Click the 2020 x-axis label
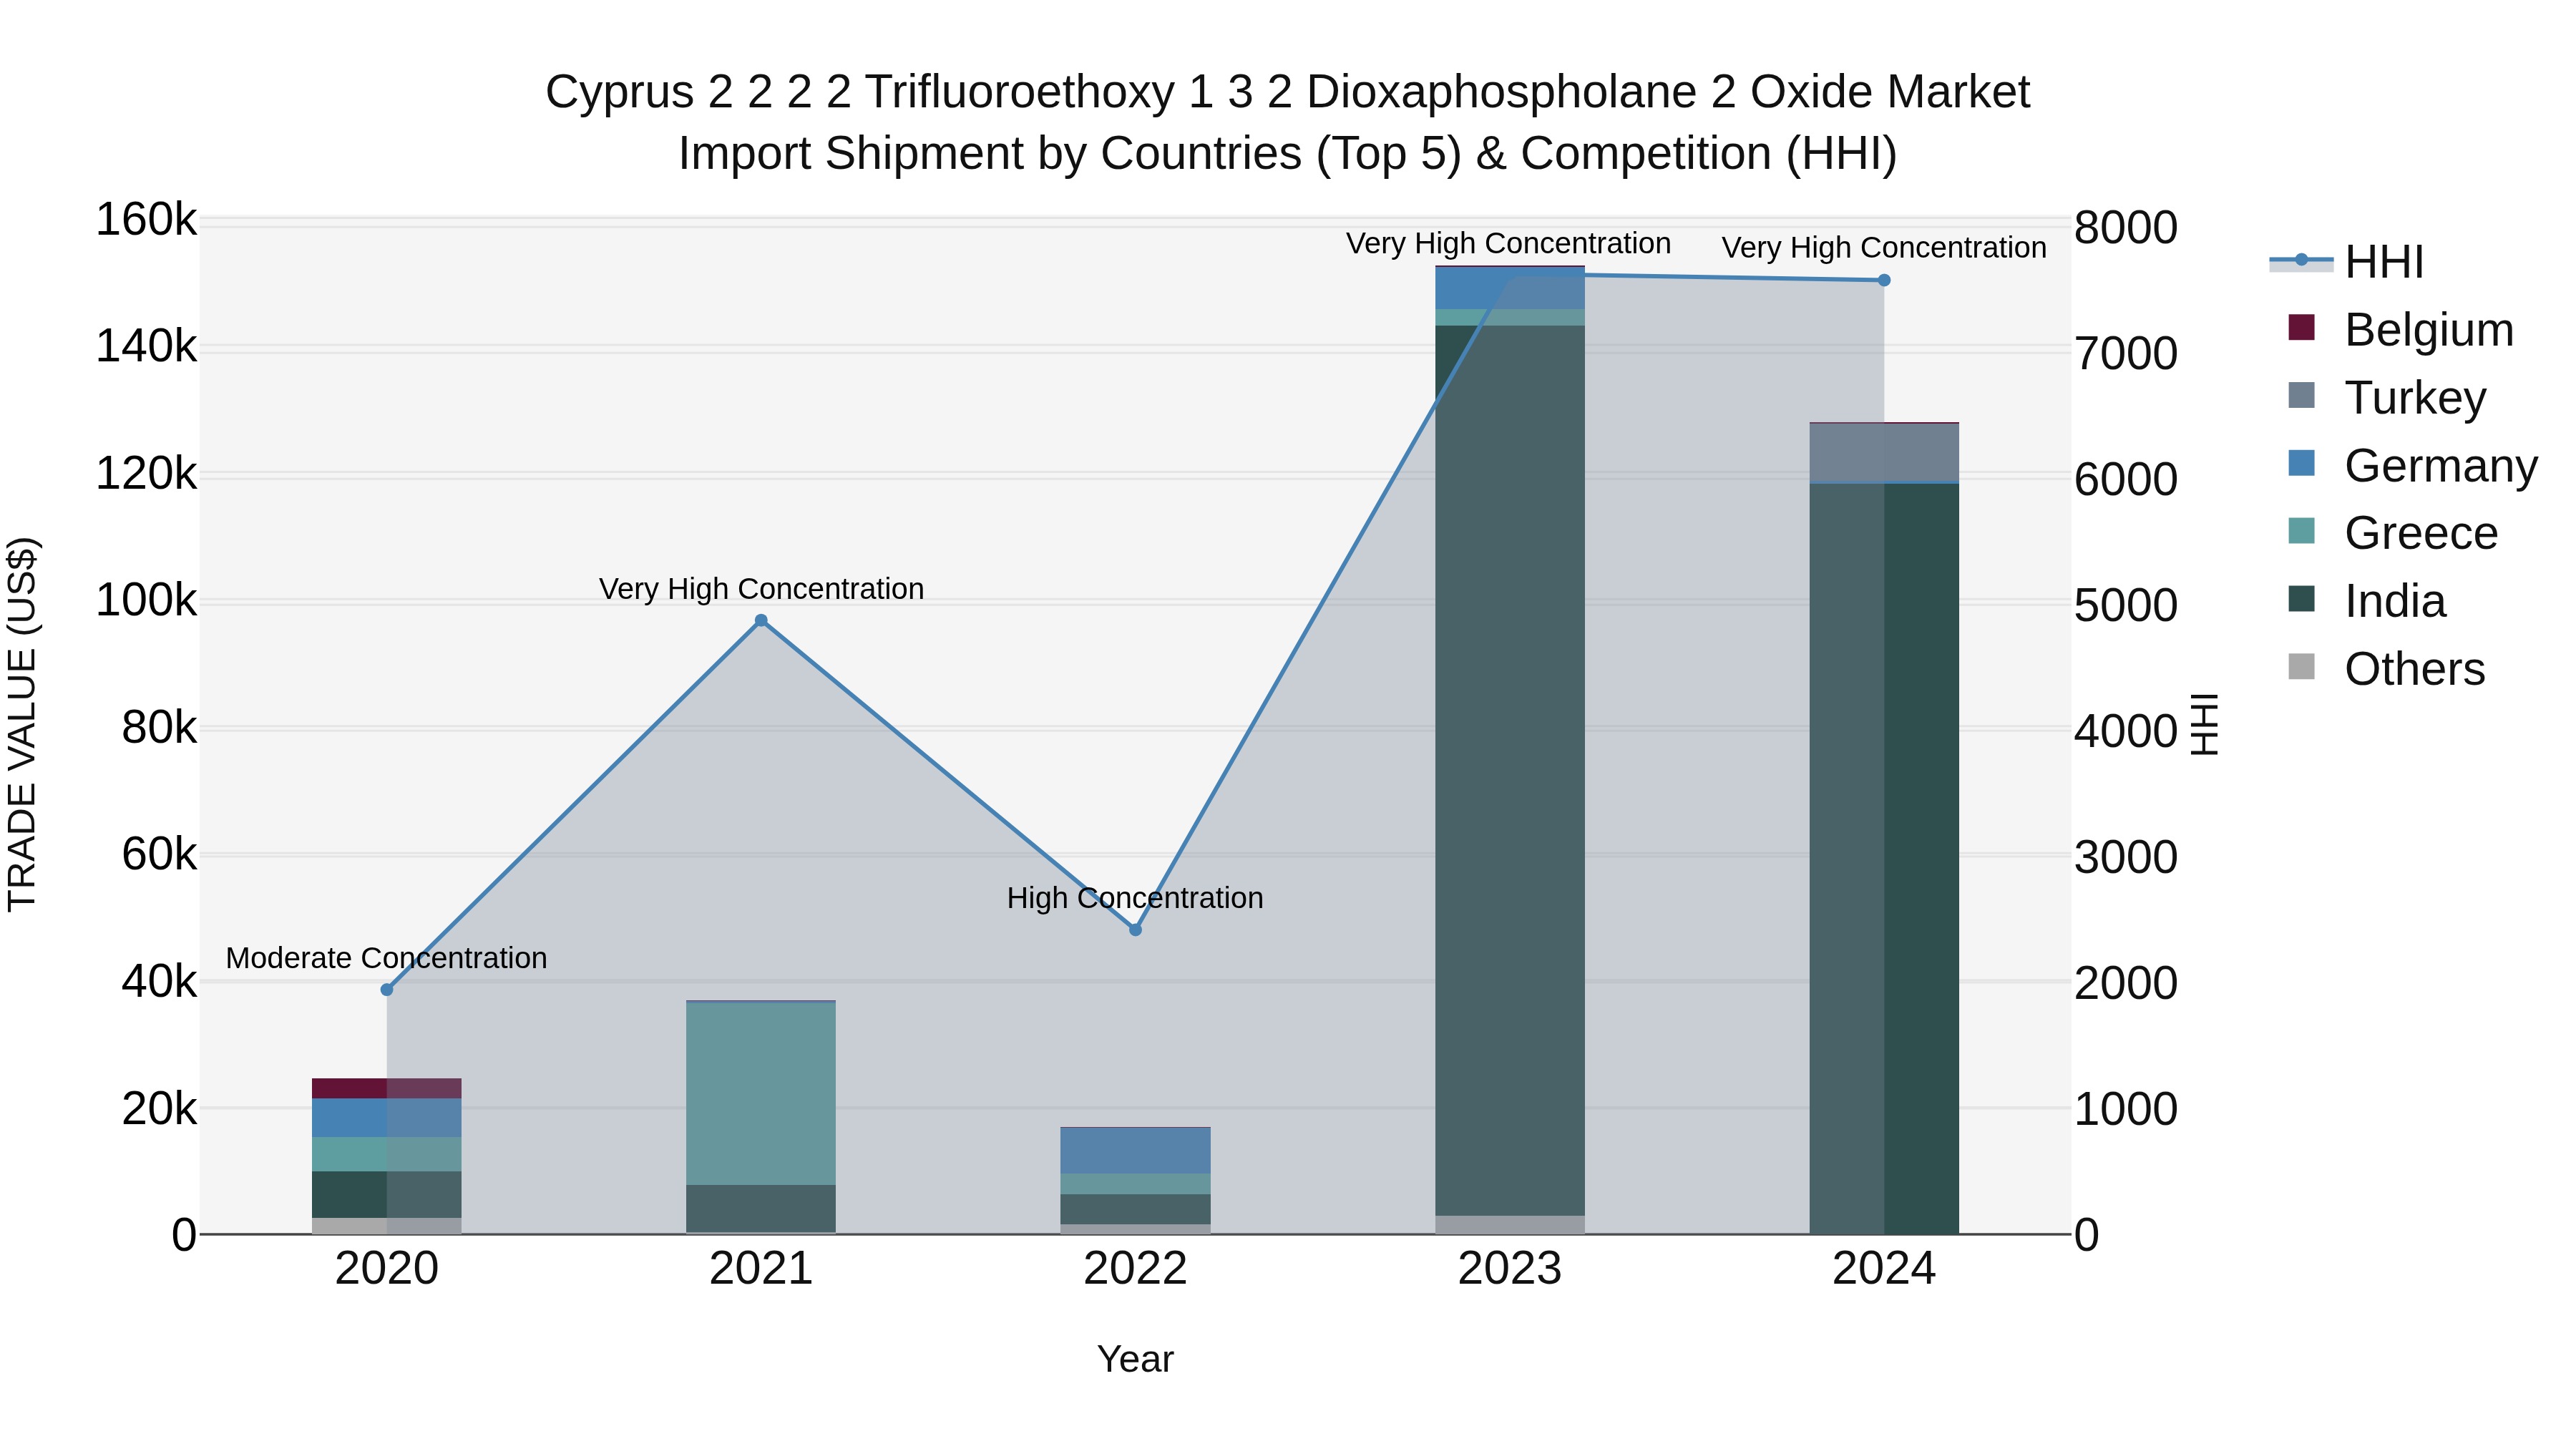 pos(387,1269)
